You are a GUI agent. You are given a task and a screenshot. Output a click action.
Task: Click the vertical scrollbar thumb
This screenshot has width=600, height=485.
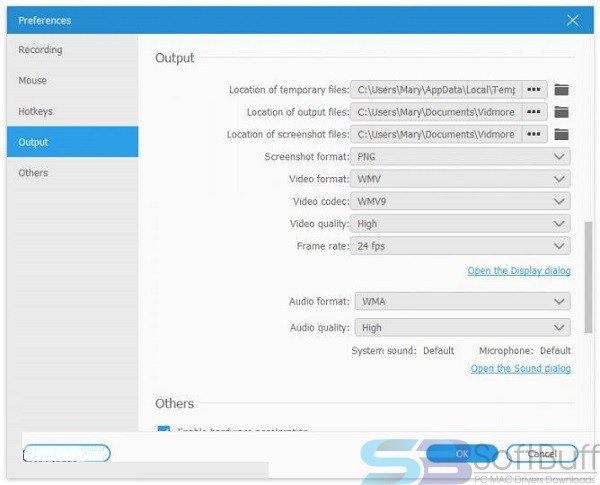pyautogui.click(x=589, y=277)
